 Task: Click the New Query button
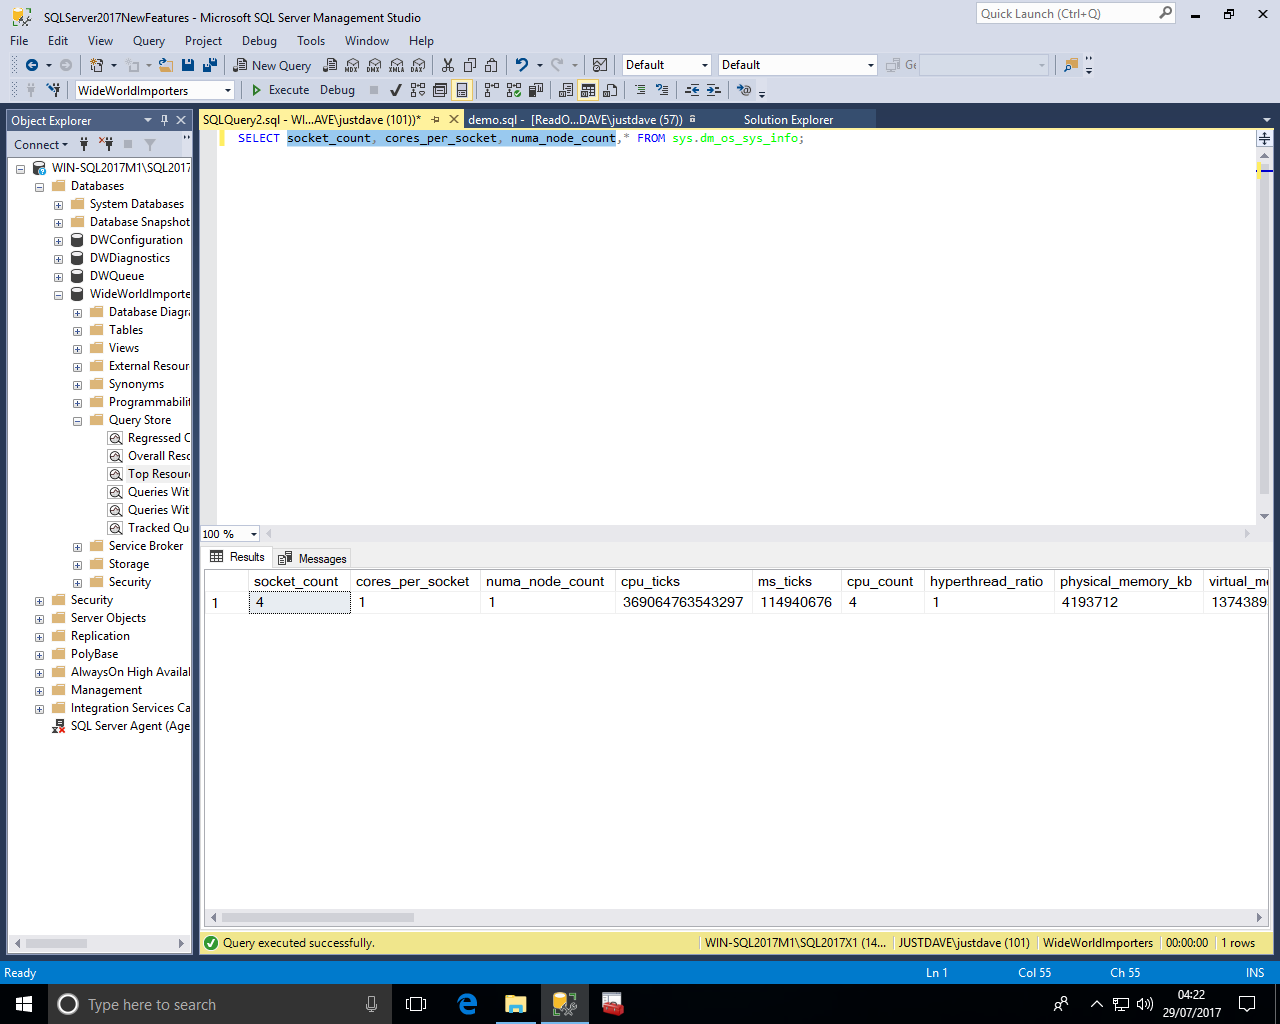(x=272, y=65)
